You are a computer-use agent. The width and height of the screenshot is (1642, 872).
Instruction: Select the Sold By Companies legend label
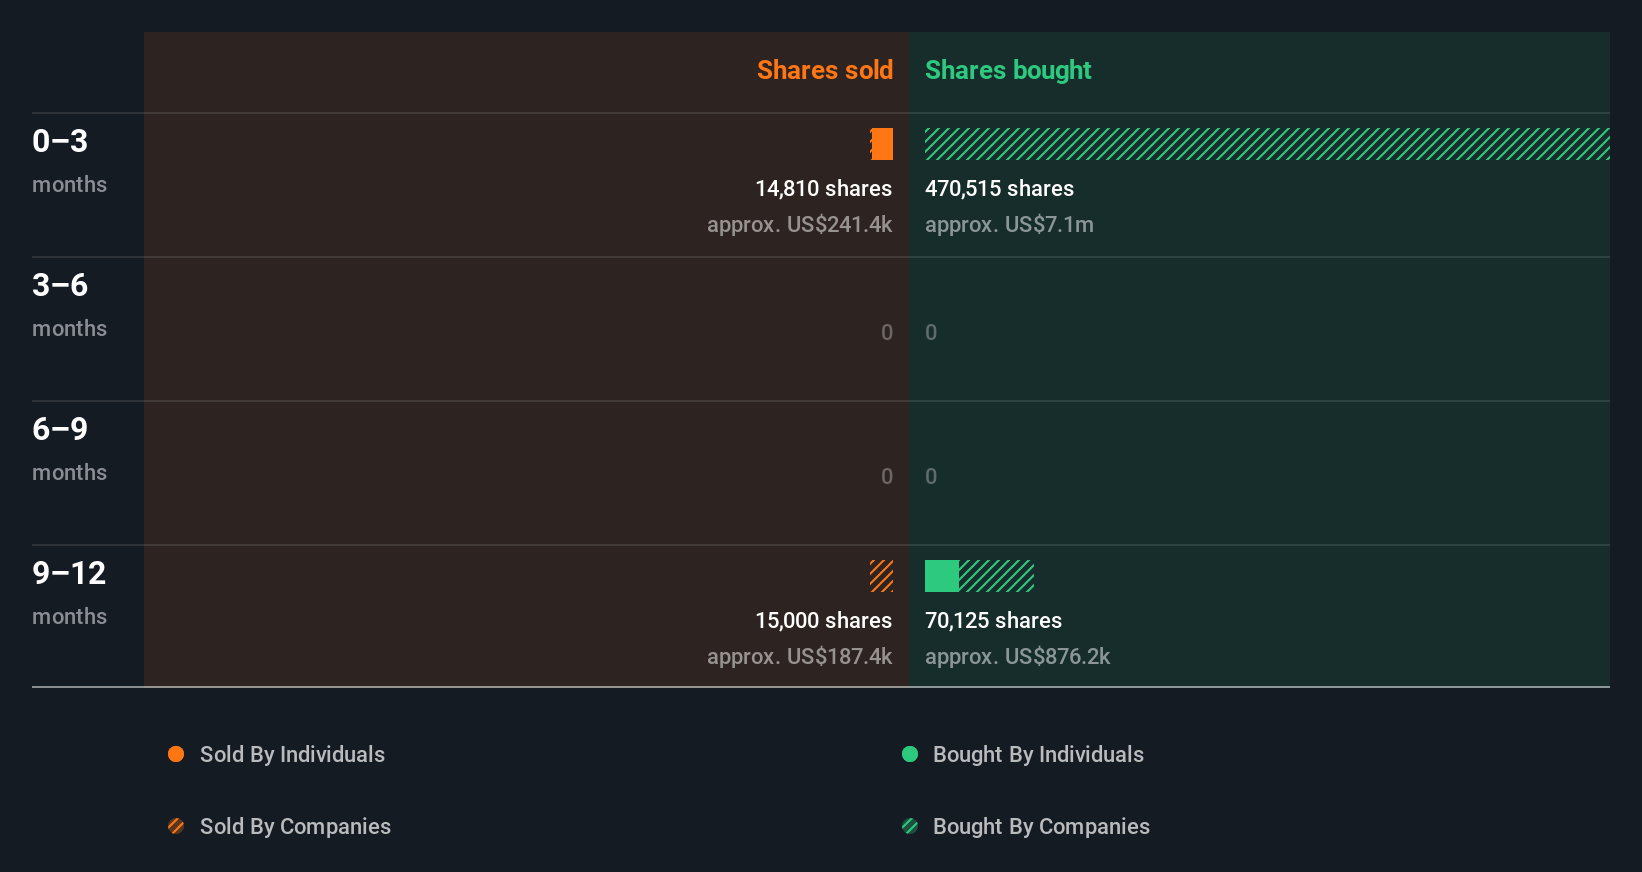(x=295, y=827)
